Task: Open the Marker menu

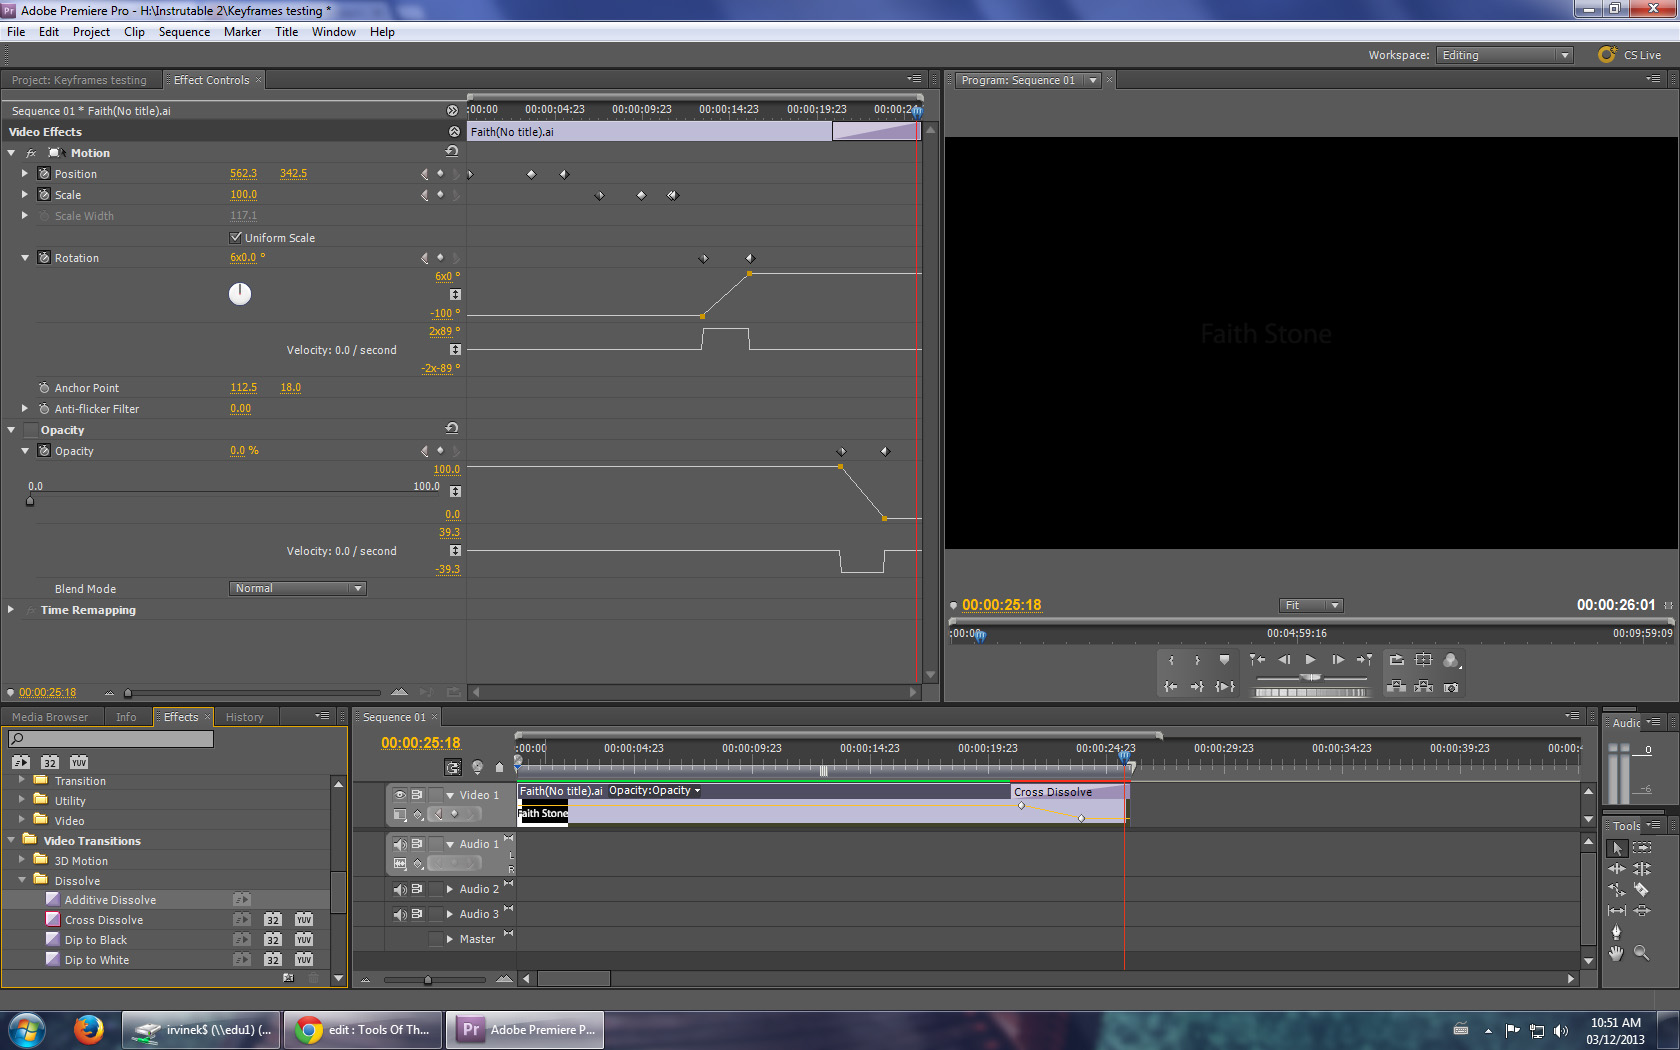Action: coord(242,32)
